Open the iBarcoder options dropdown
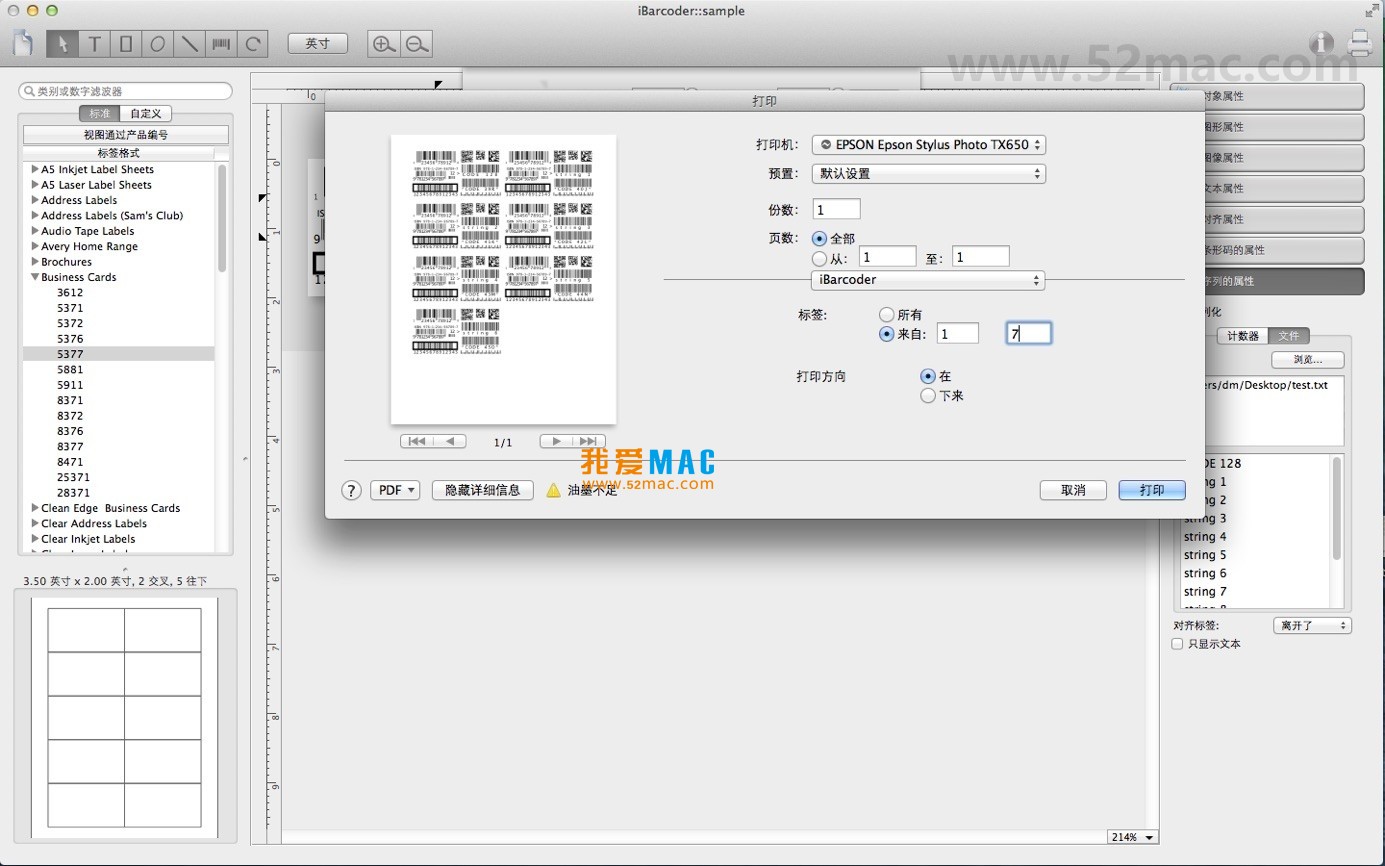Image resolution: width=1385 pixels, height=866 pixels. pos(928,280)
